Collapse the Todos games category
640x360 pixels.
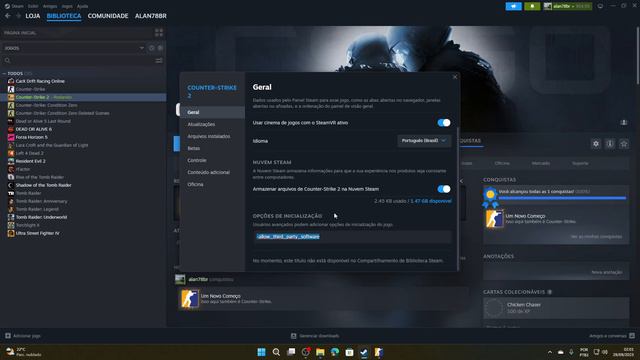4,73
